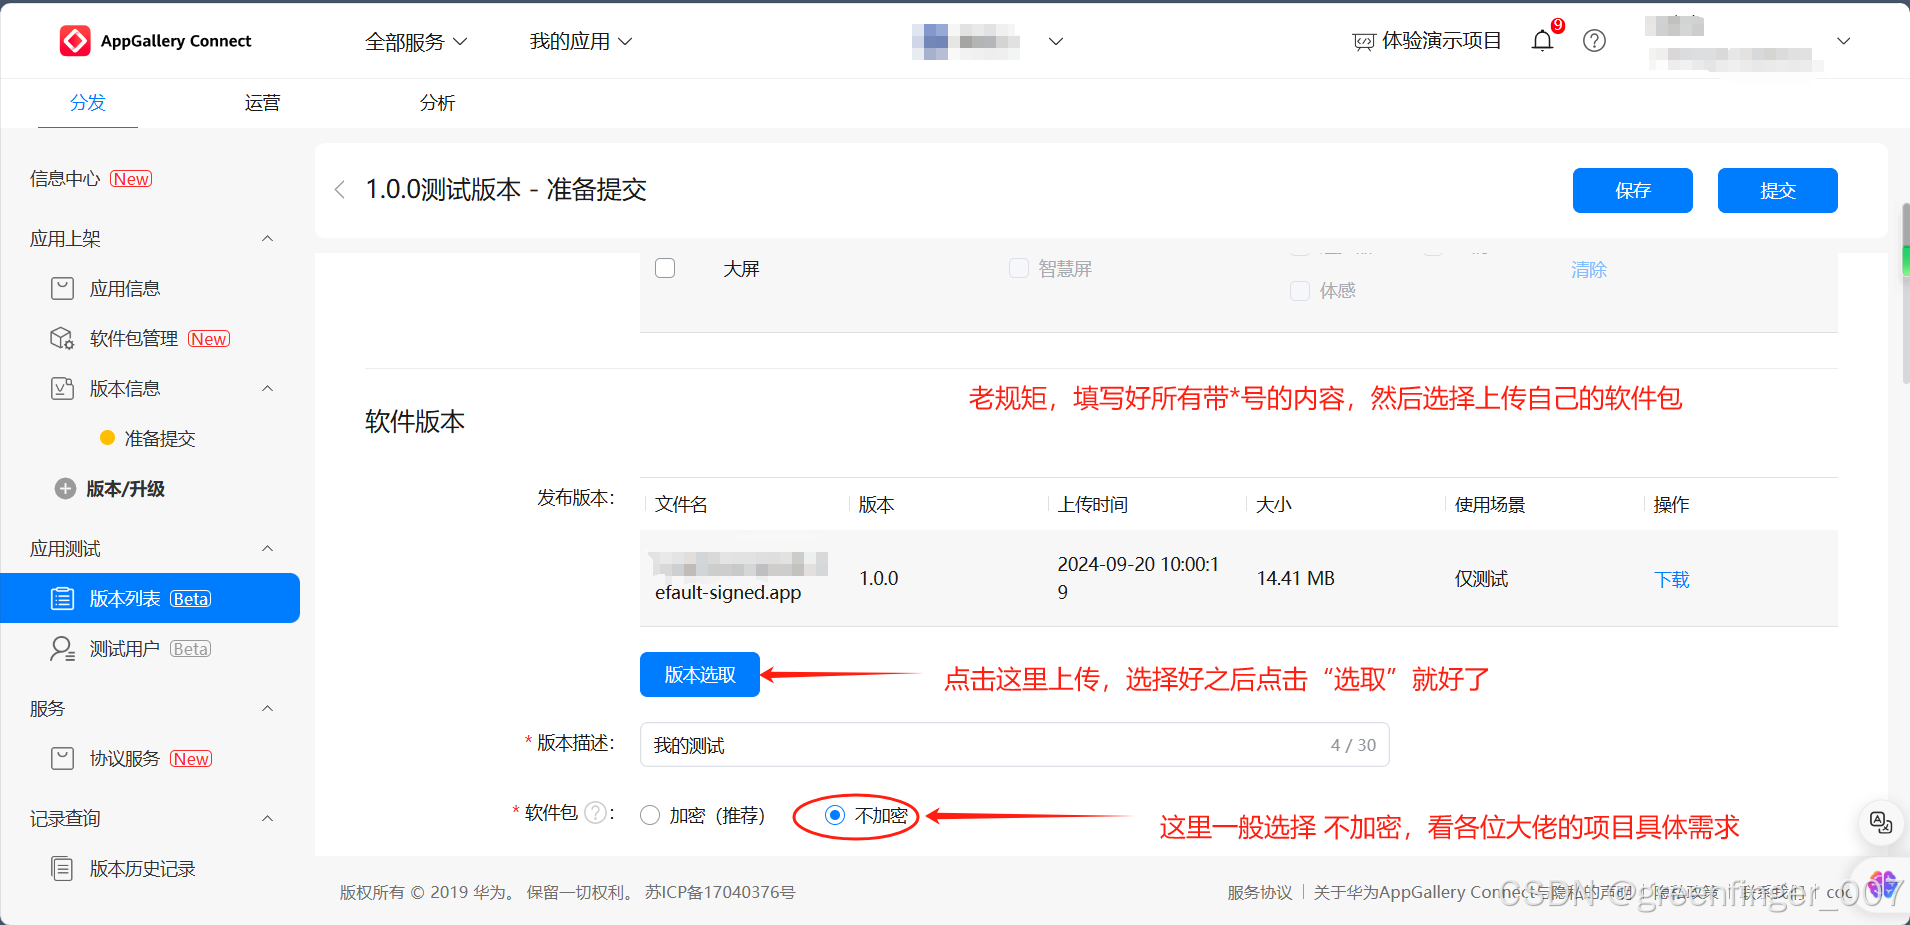The height and width of the screenshot is (925, 1910).
Task: Click the yellow dot beside 准备提交
Action: point(107,438)
